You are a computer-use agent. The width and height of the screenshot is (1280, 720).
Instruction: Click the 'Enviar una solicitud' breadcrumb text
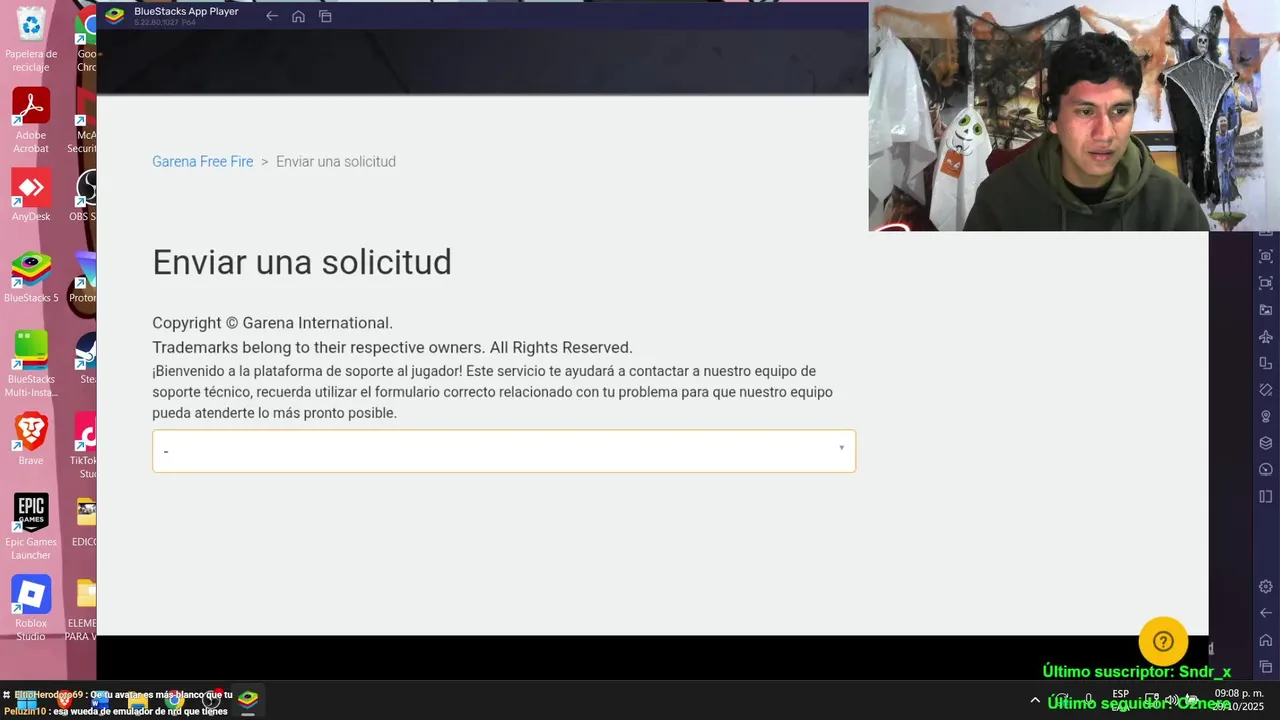336,162
